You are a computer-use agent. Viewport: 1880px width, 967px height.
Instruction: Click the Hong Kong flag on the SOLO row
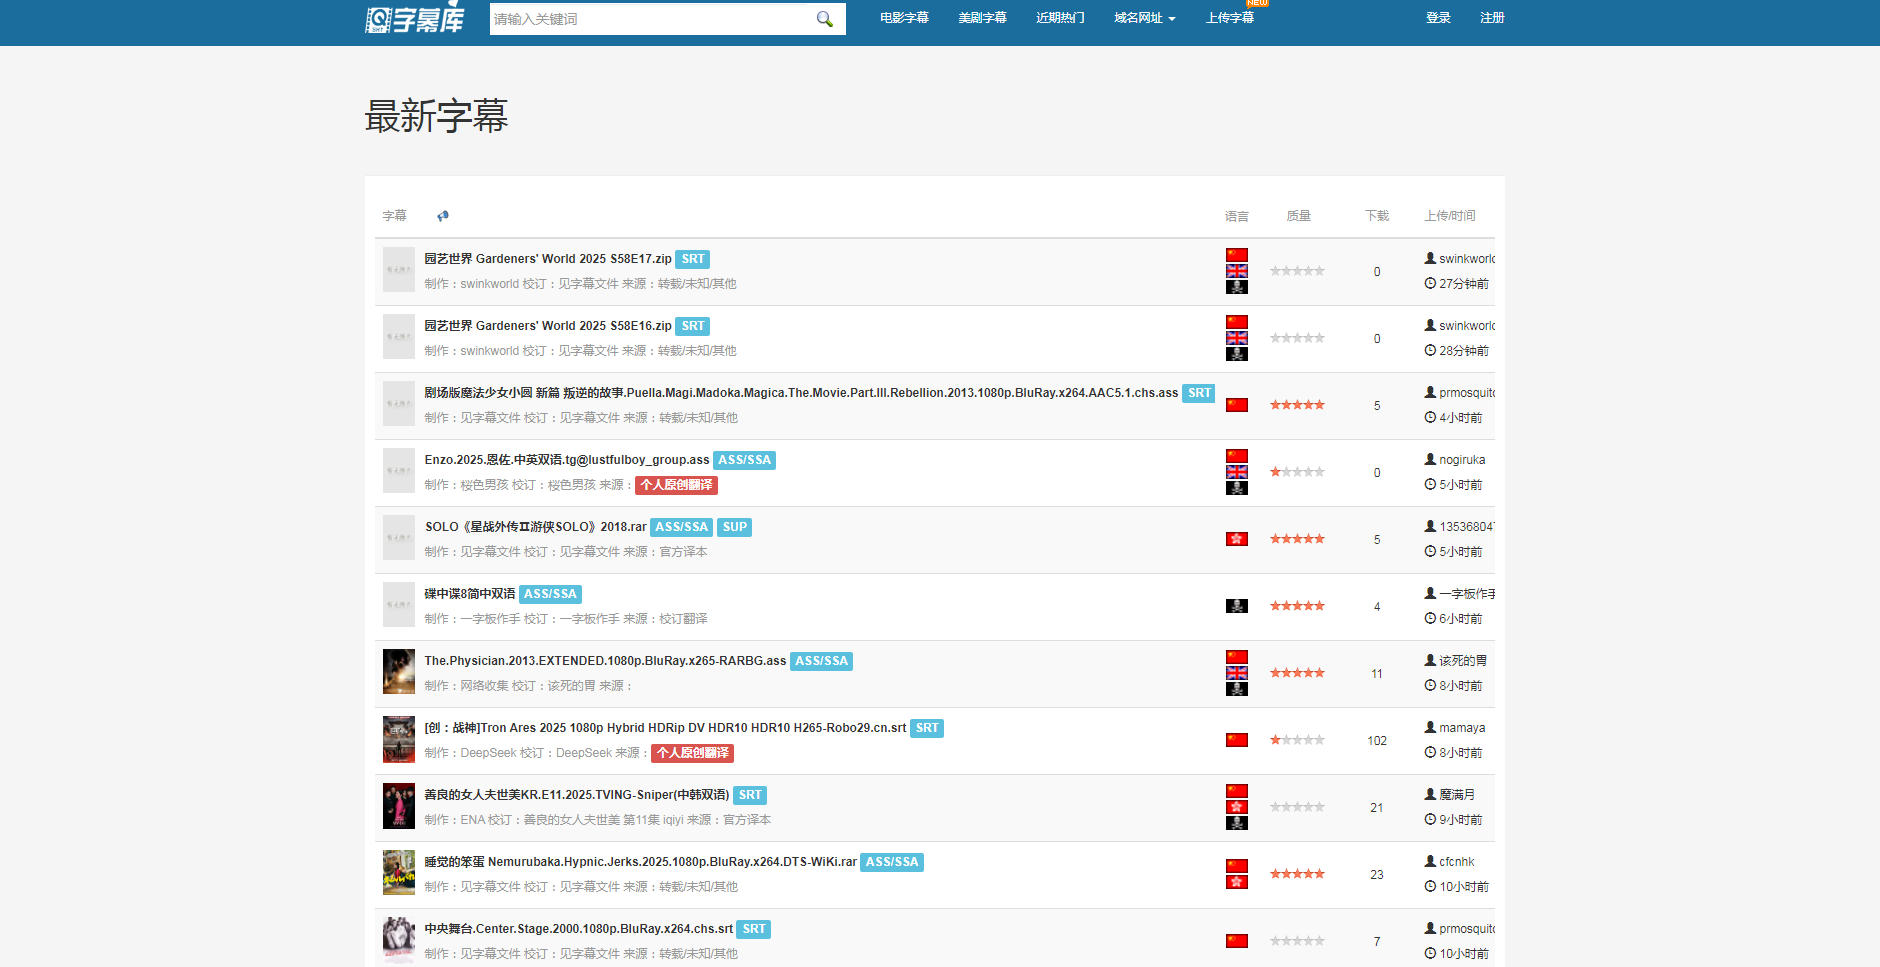(x=1237, y=538)
